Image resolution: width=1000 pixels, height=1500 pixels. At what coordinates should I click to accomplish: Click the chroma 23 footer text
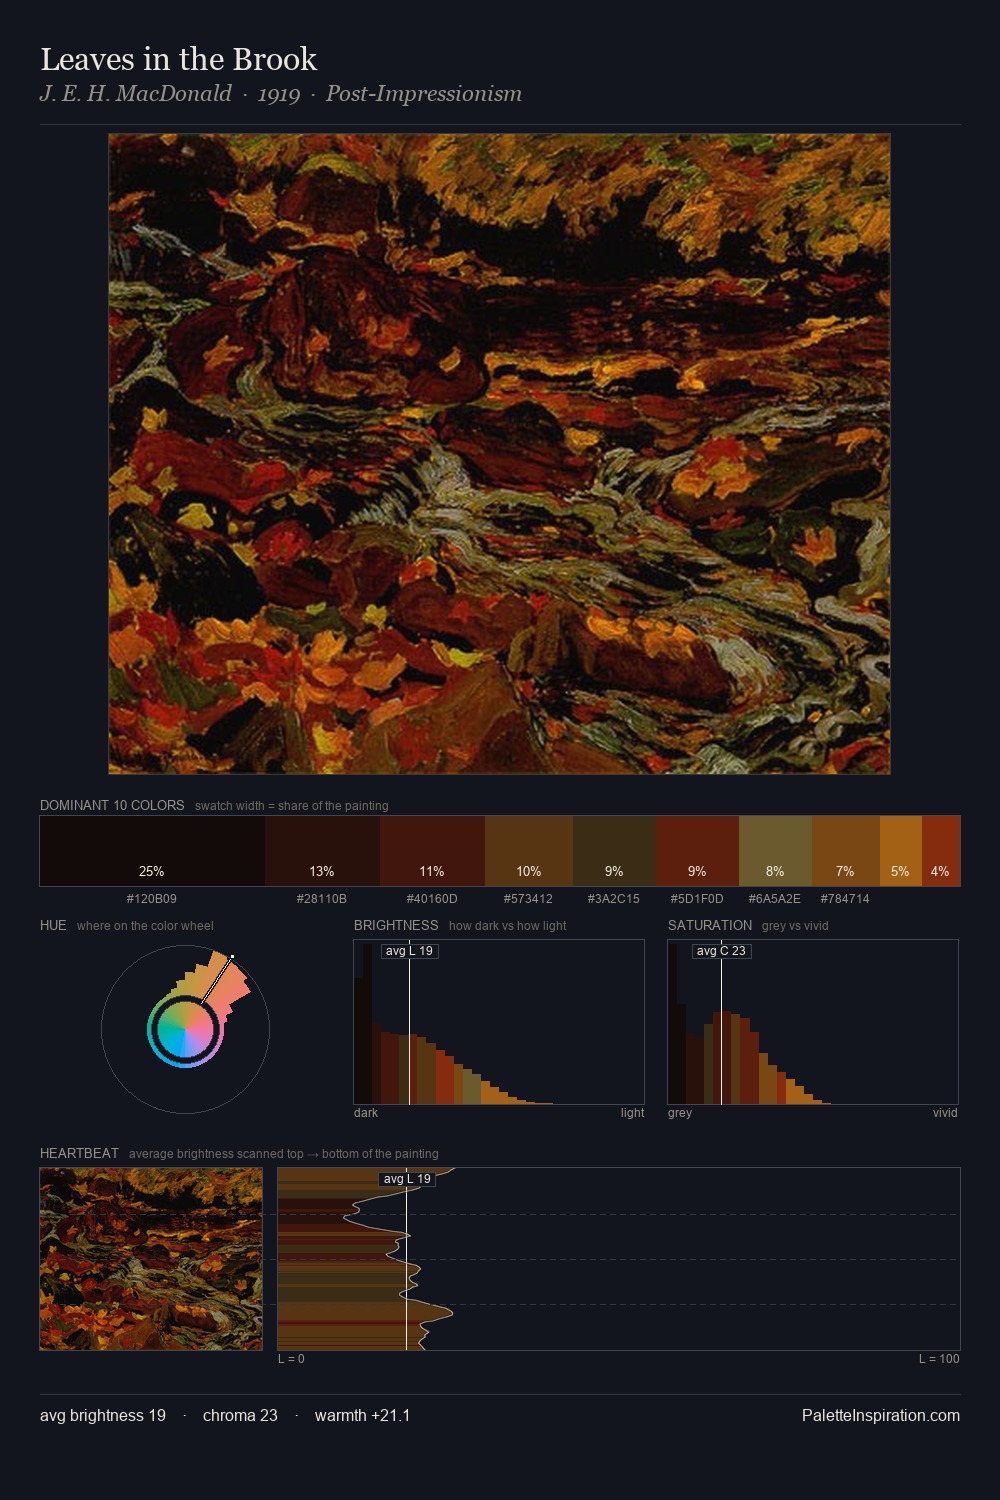240,1416
